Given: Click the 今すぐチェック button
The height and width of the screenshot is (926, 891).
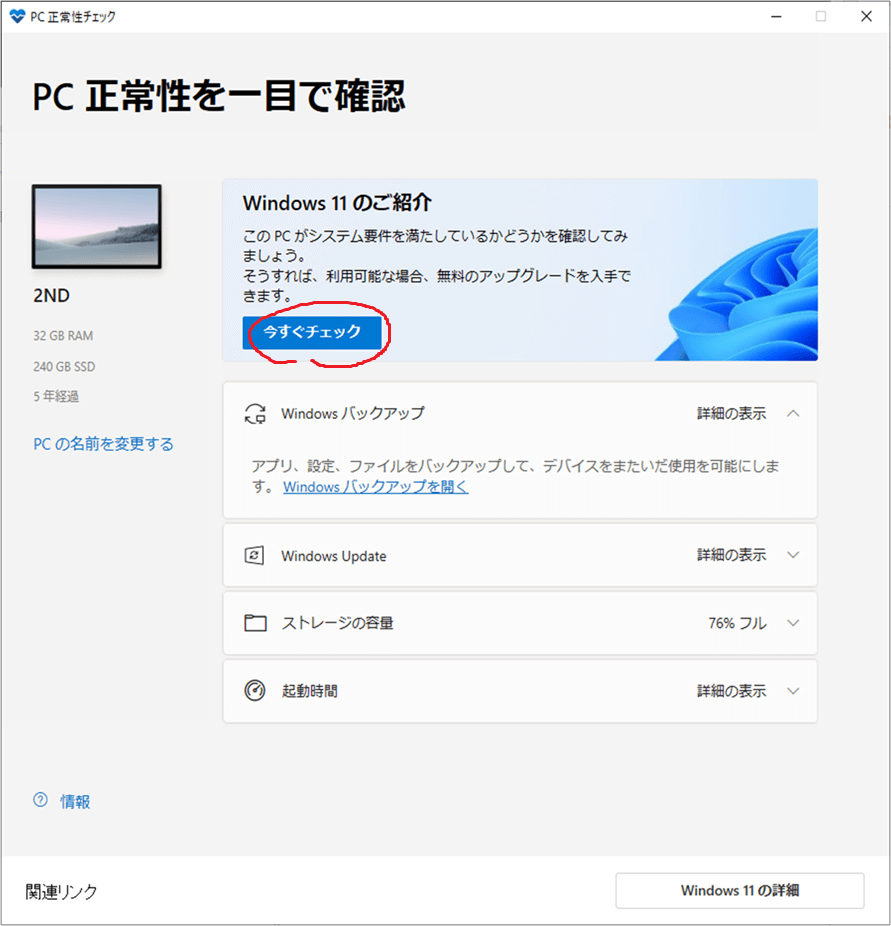Looking at the screenshot, I should [x=312, y=332].
